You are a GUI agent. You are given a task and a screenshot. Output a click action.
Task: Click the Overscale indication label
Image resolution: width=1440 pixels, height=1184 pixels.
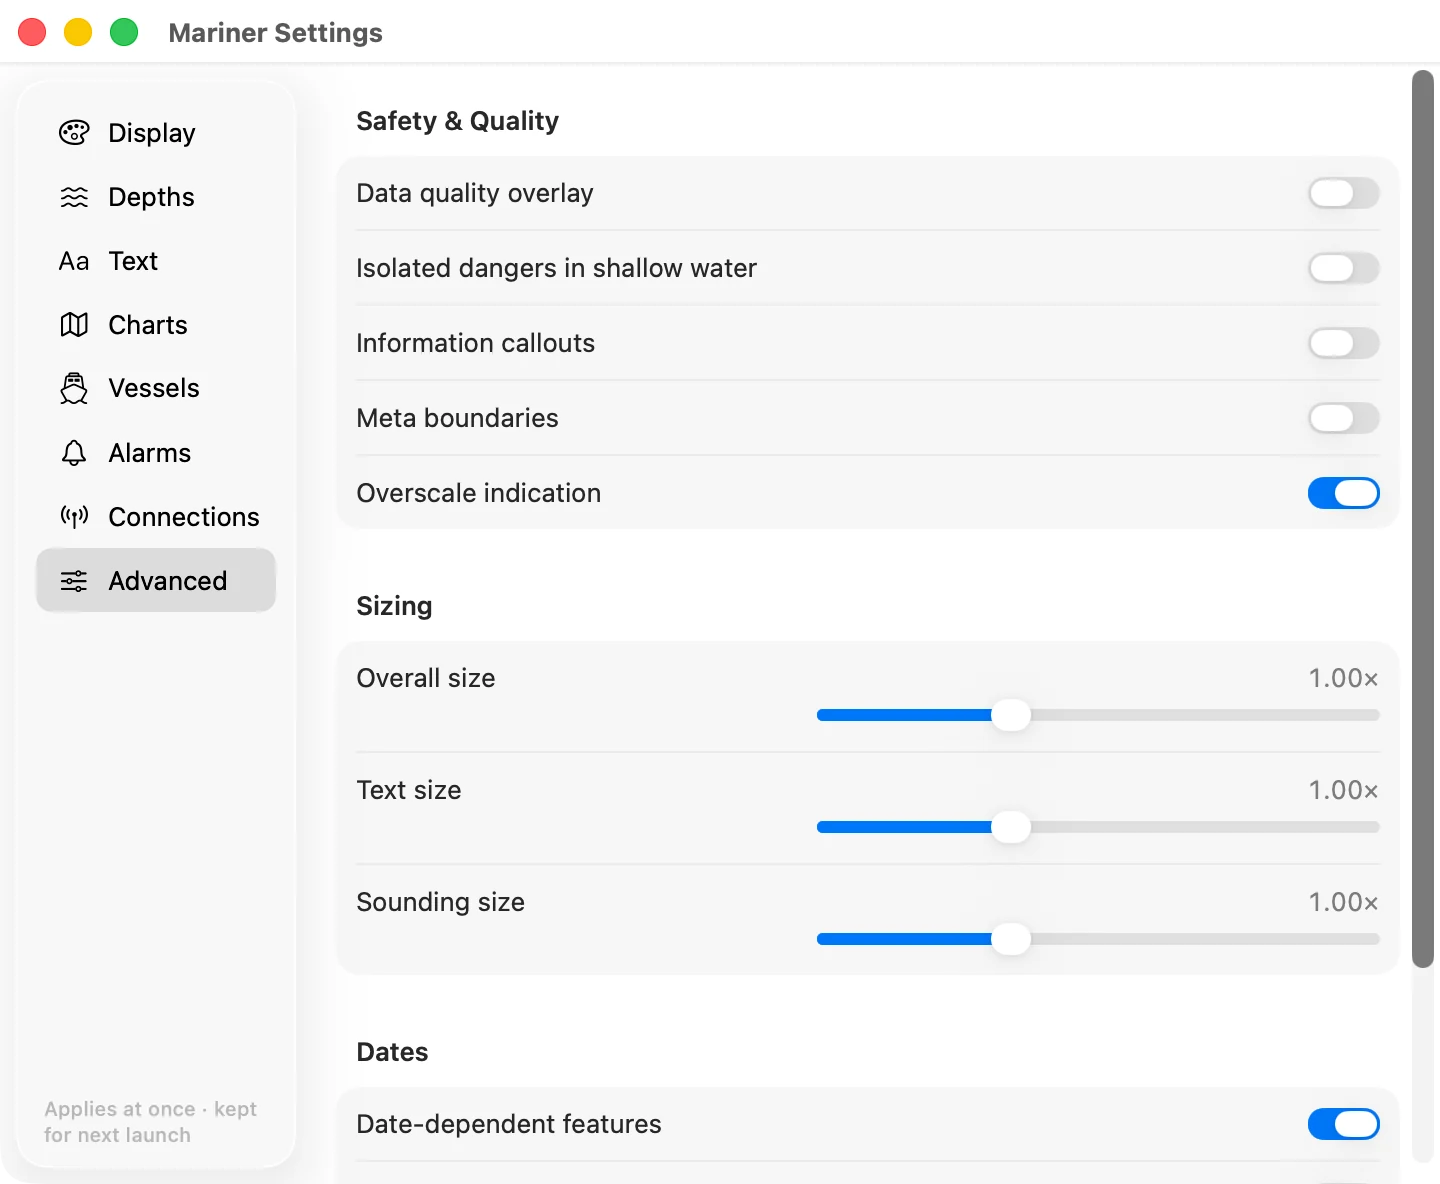(478, 493)
